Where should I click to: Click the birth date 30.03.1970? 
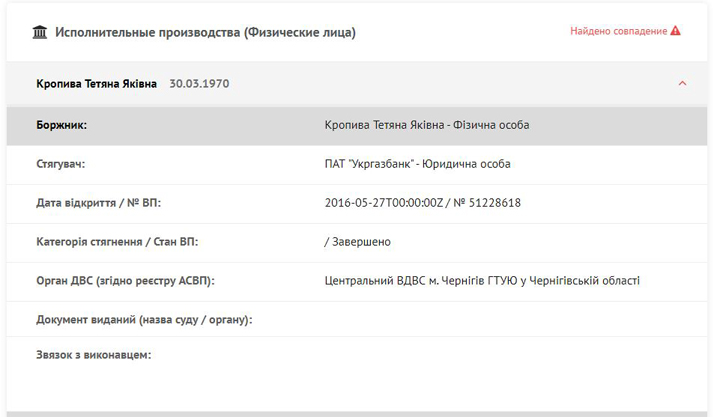[x=199, y=84]
